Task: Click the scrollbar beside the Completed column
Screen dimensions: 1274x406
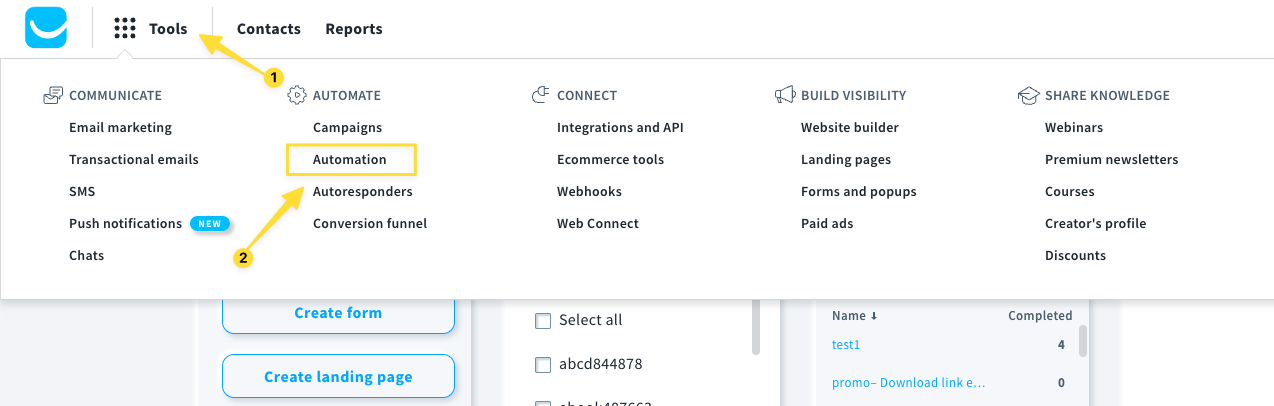Action: coord(1083,340)
